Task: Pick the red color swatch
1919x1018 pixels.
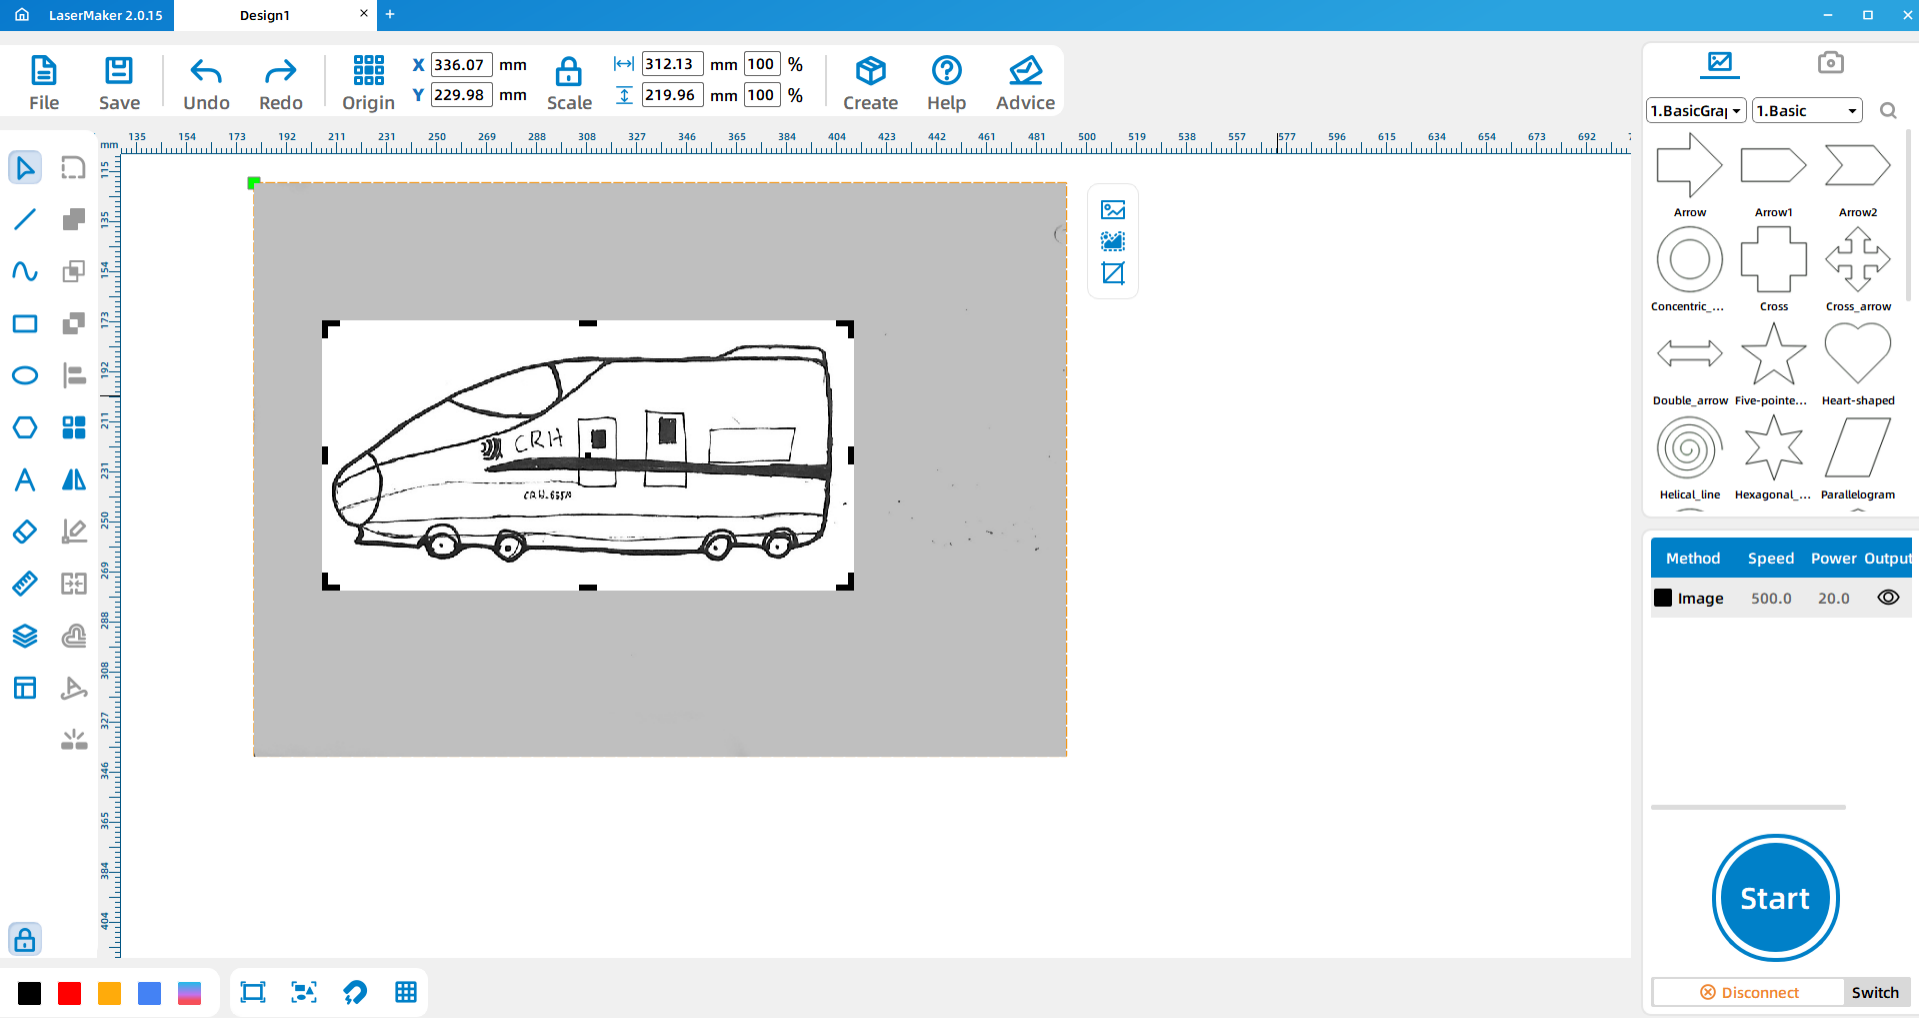Action: pyautogui.click(x=70, y=993)
